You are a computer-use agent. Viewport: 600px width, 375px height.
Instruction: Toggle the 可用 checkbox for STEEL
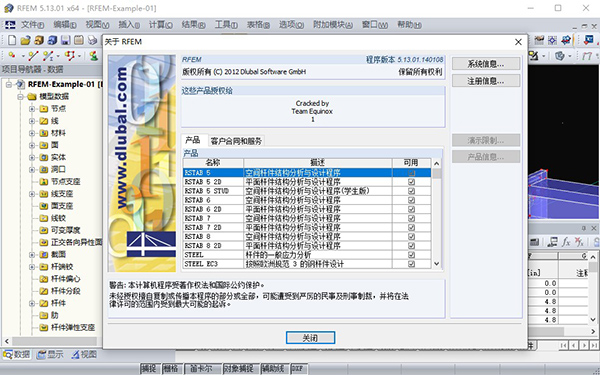coord(411,255)
